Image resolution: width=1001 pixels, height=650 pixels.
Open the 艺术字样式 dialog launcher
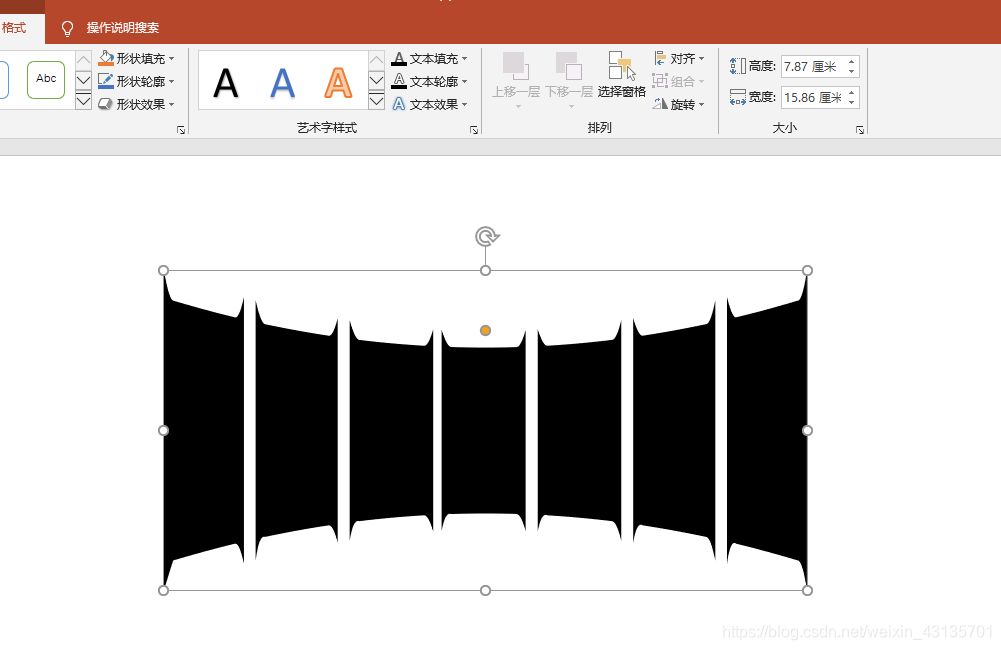pos(474,130)
